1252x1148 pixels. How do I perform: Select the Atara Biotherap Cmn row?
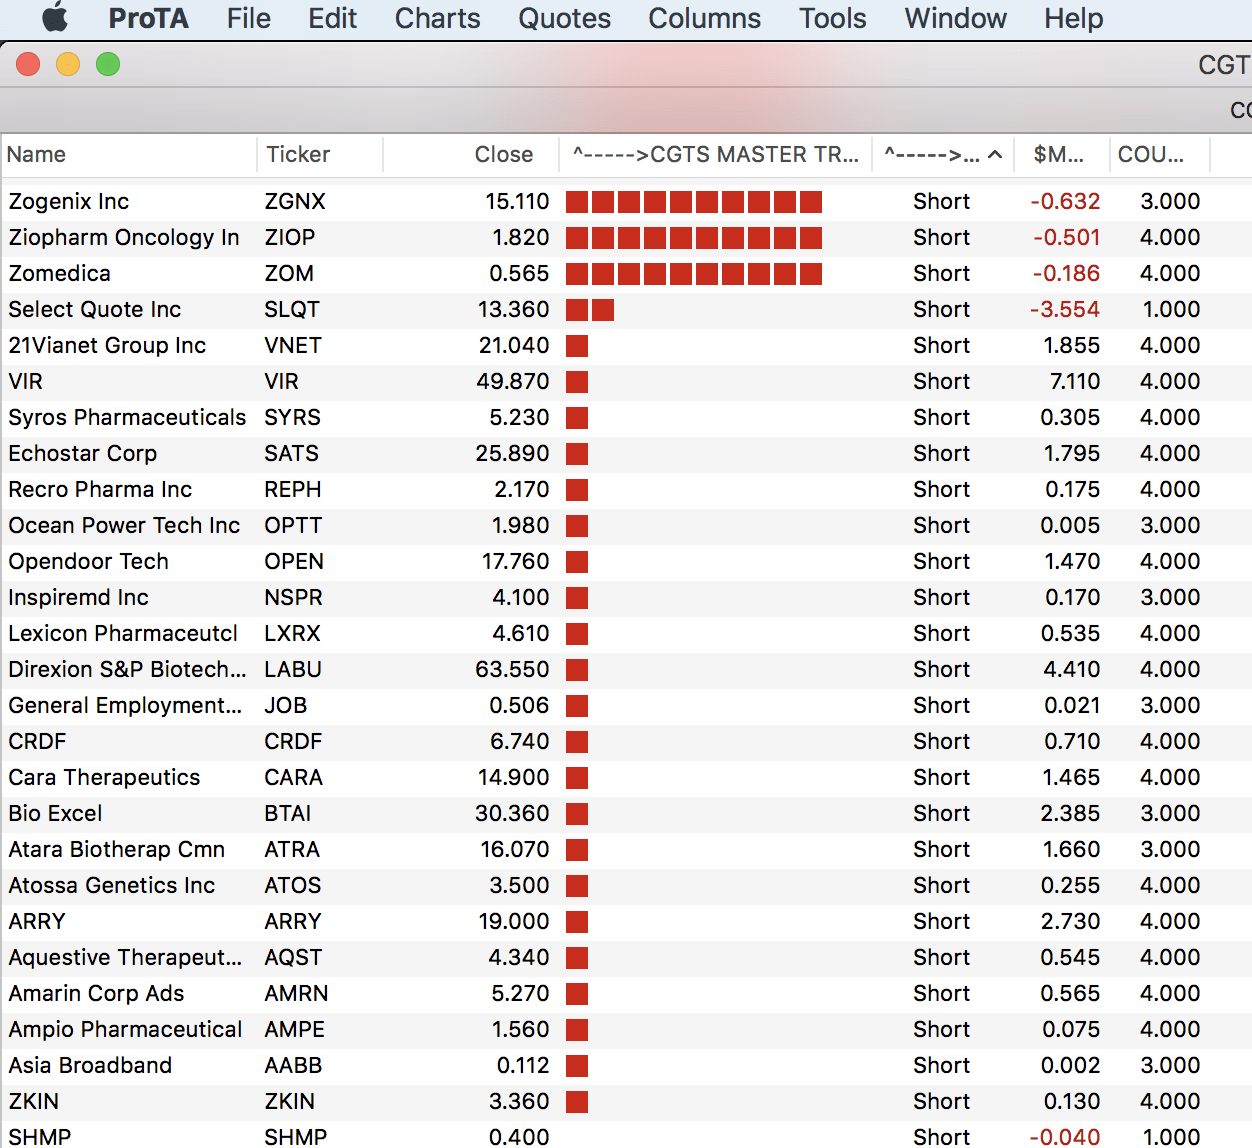click(626, 849)
